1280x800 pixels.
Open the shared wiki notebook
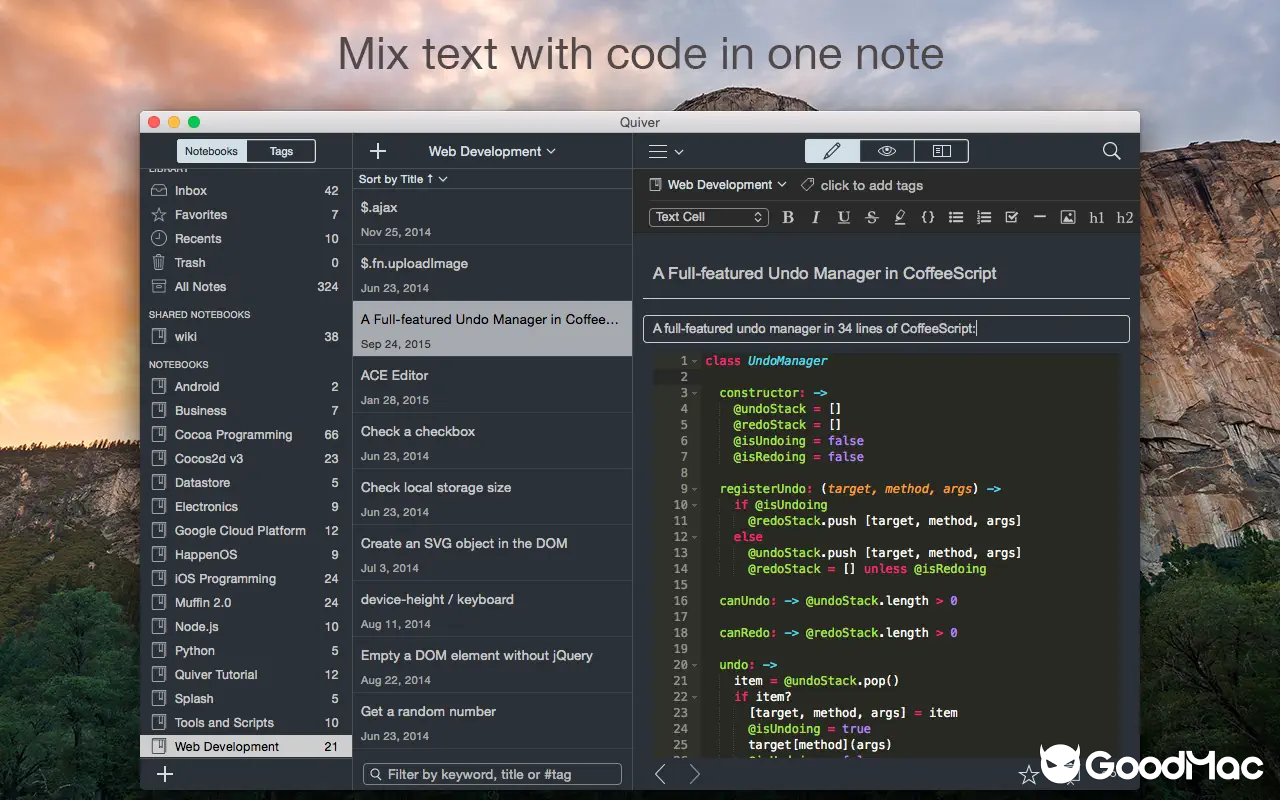tap(246, 336)
